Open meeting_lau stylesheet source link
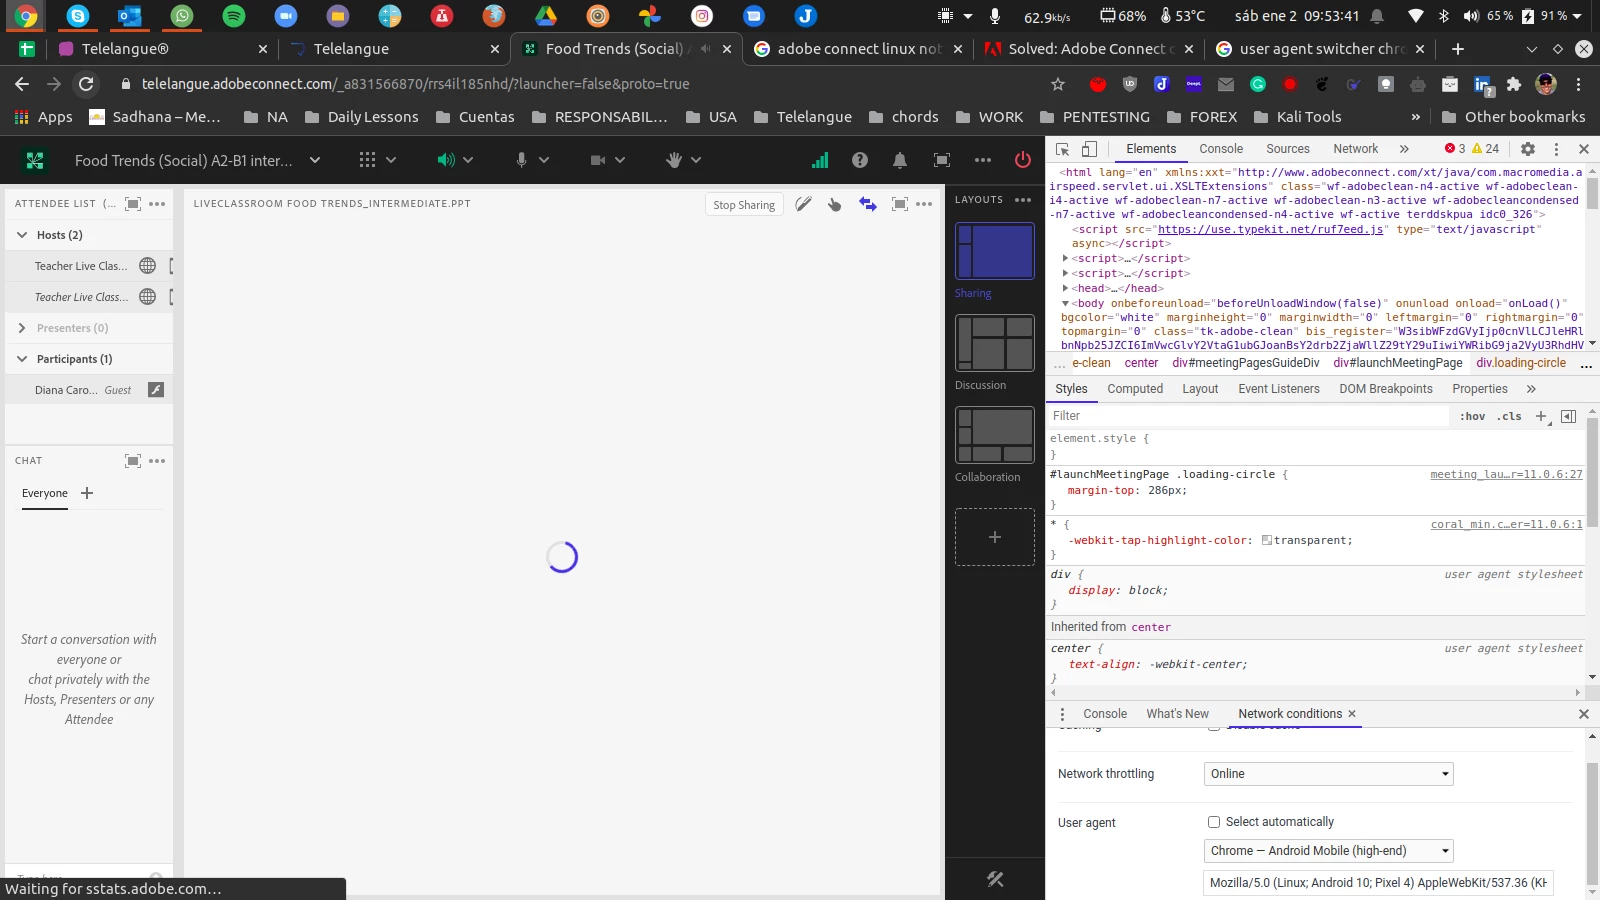Image resolution: width=1600 pixels, height=900 pixels. [x=1506, y=474]
